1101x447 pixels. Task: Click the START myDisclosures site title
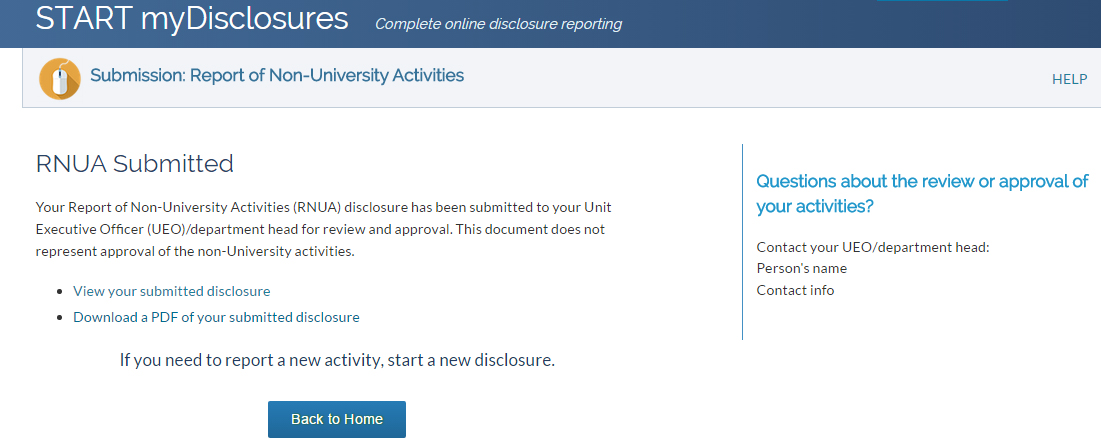click(192, 19)
